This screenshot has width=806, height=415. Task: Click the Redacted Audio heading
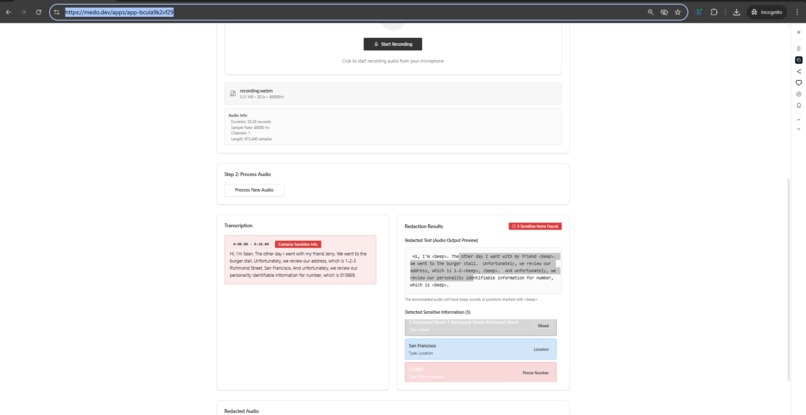[x=242, y=411]
